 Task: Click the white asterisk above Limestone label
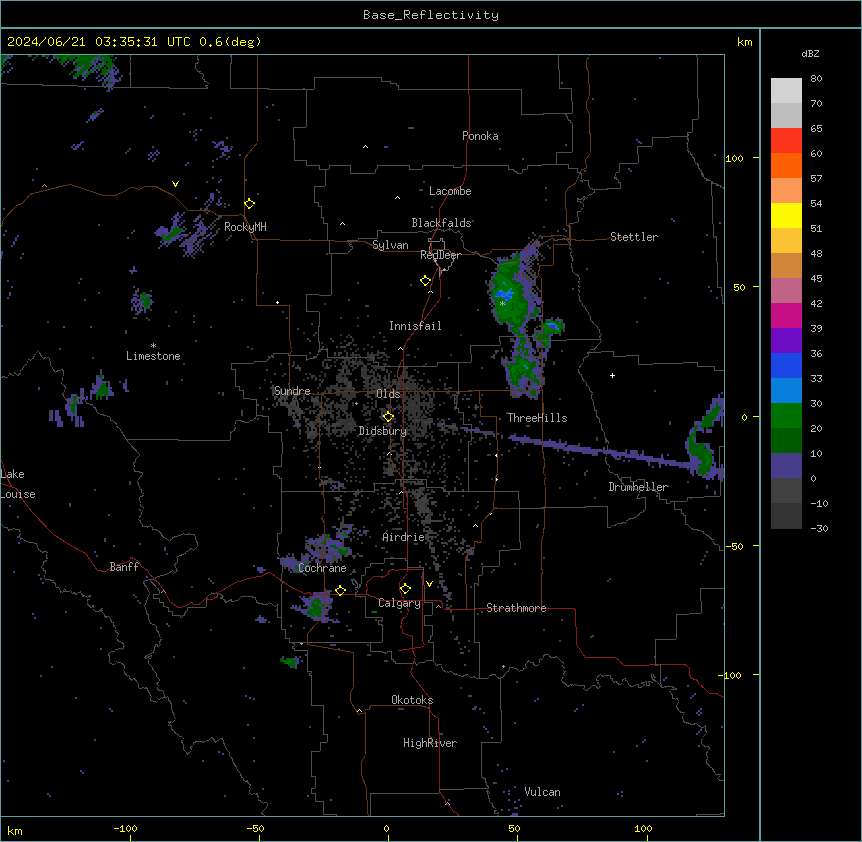[x=153, y=345]
